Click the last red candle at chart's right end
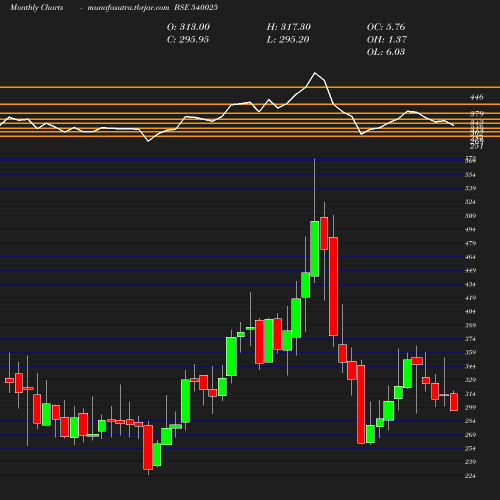 [454, 402]
